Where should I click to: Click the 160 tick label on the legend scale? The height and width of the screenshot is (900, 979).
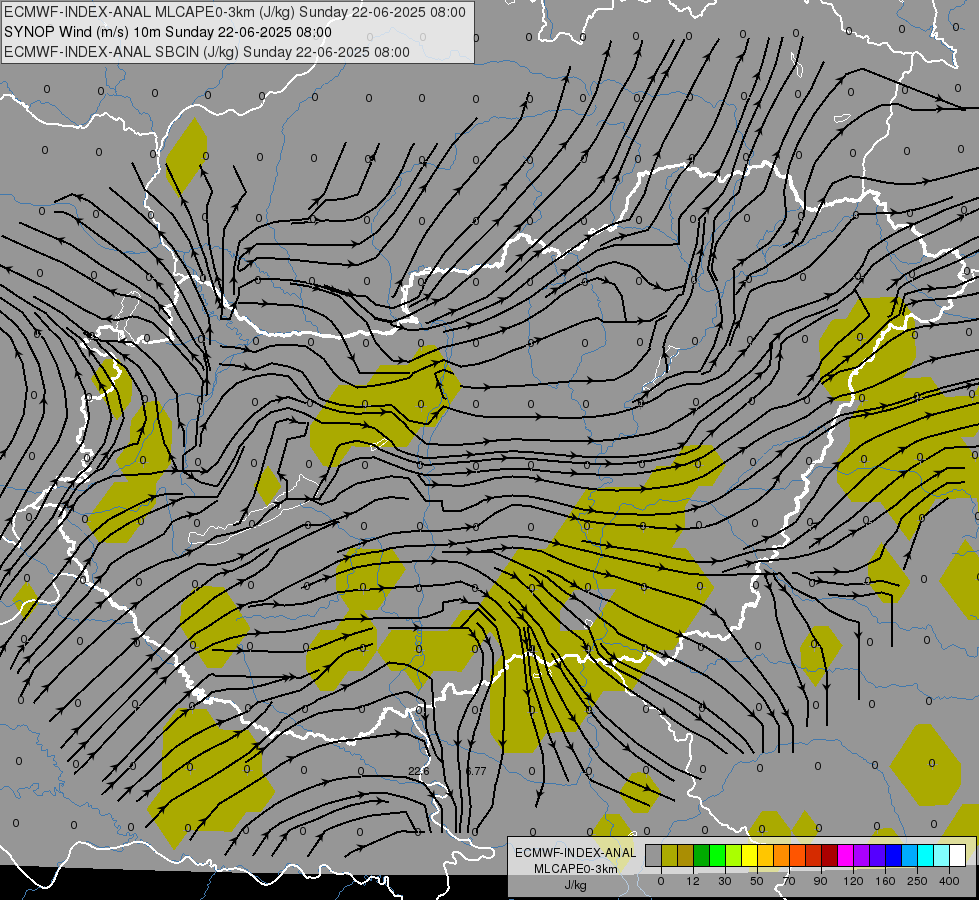coord(885,881)
